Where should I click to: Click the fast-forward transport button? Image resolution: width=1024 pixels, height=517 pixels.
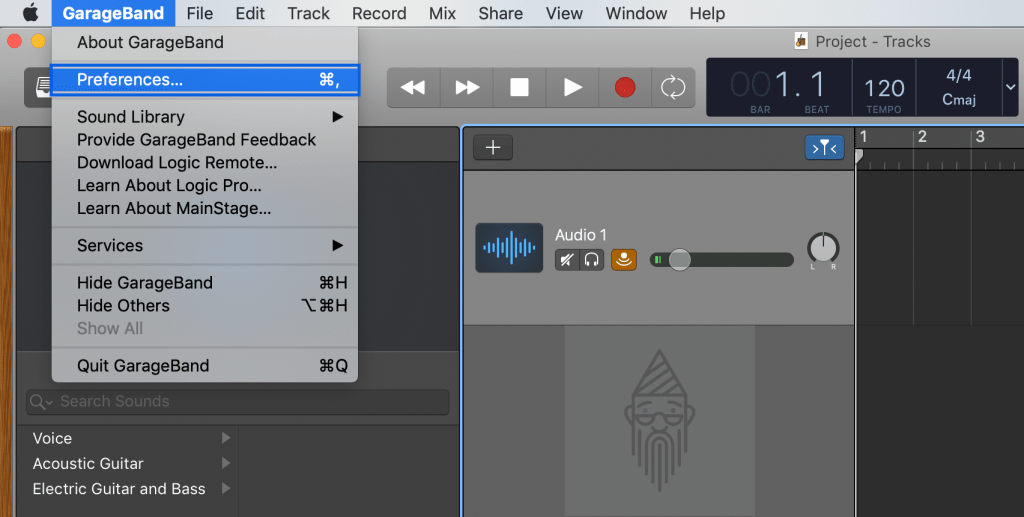467,87
